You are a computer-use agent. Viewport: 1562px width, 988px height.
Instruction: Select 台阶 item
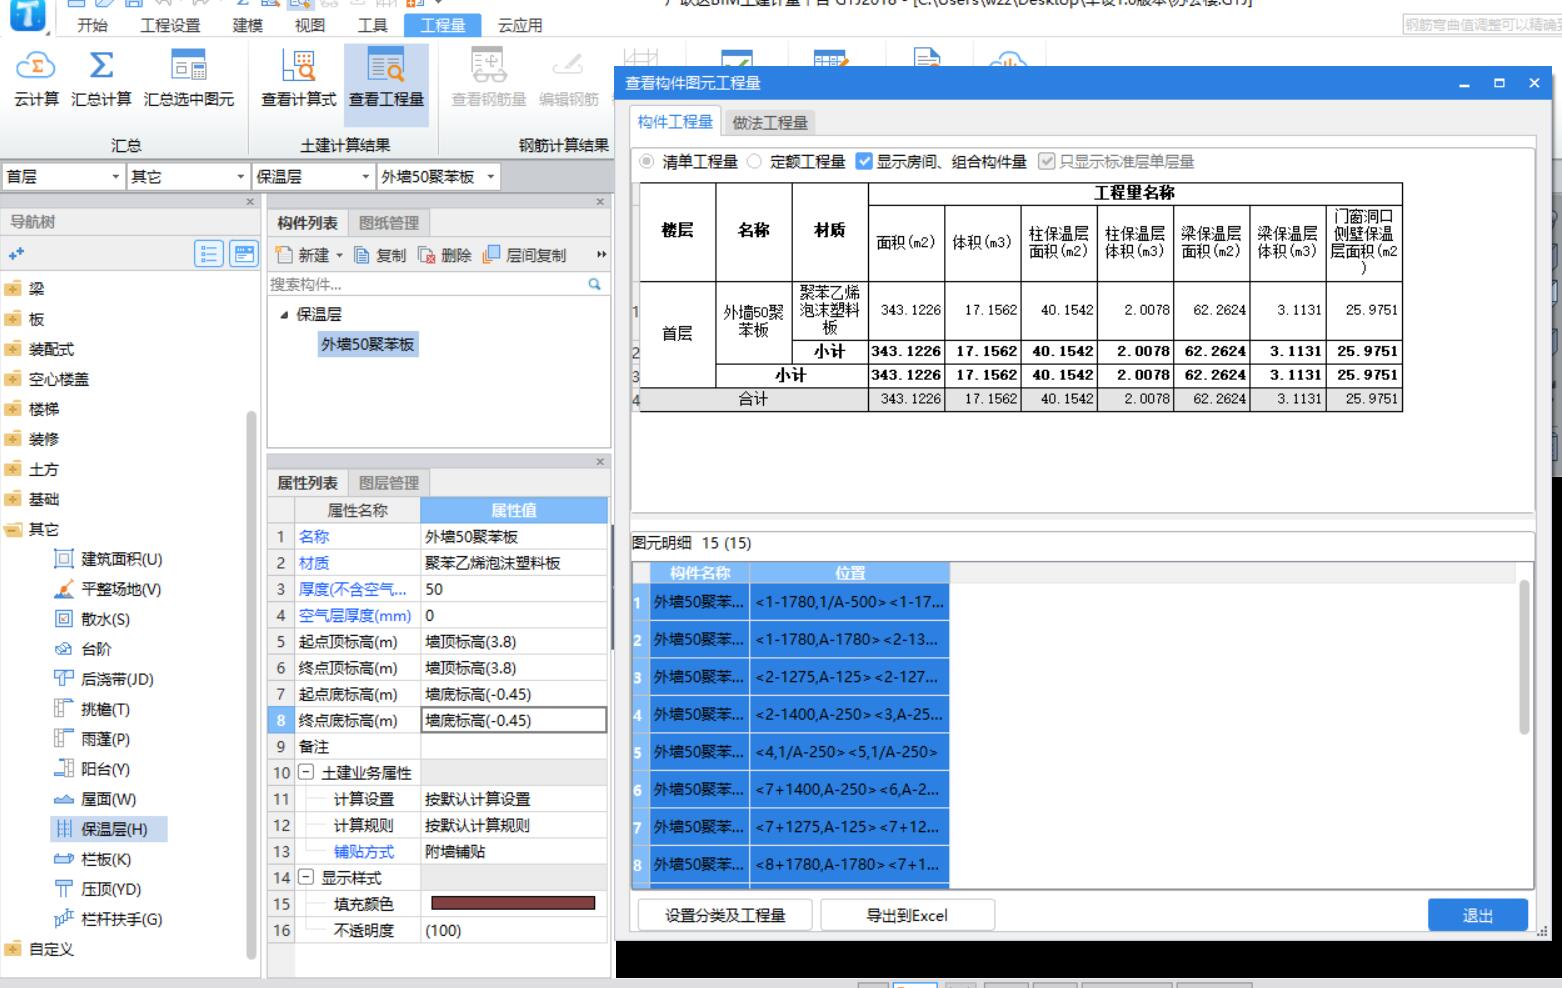(83, 649)
